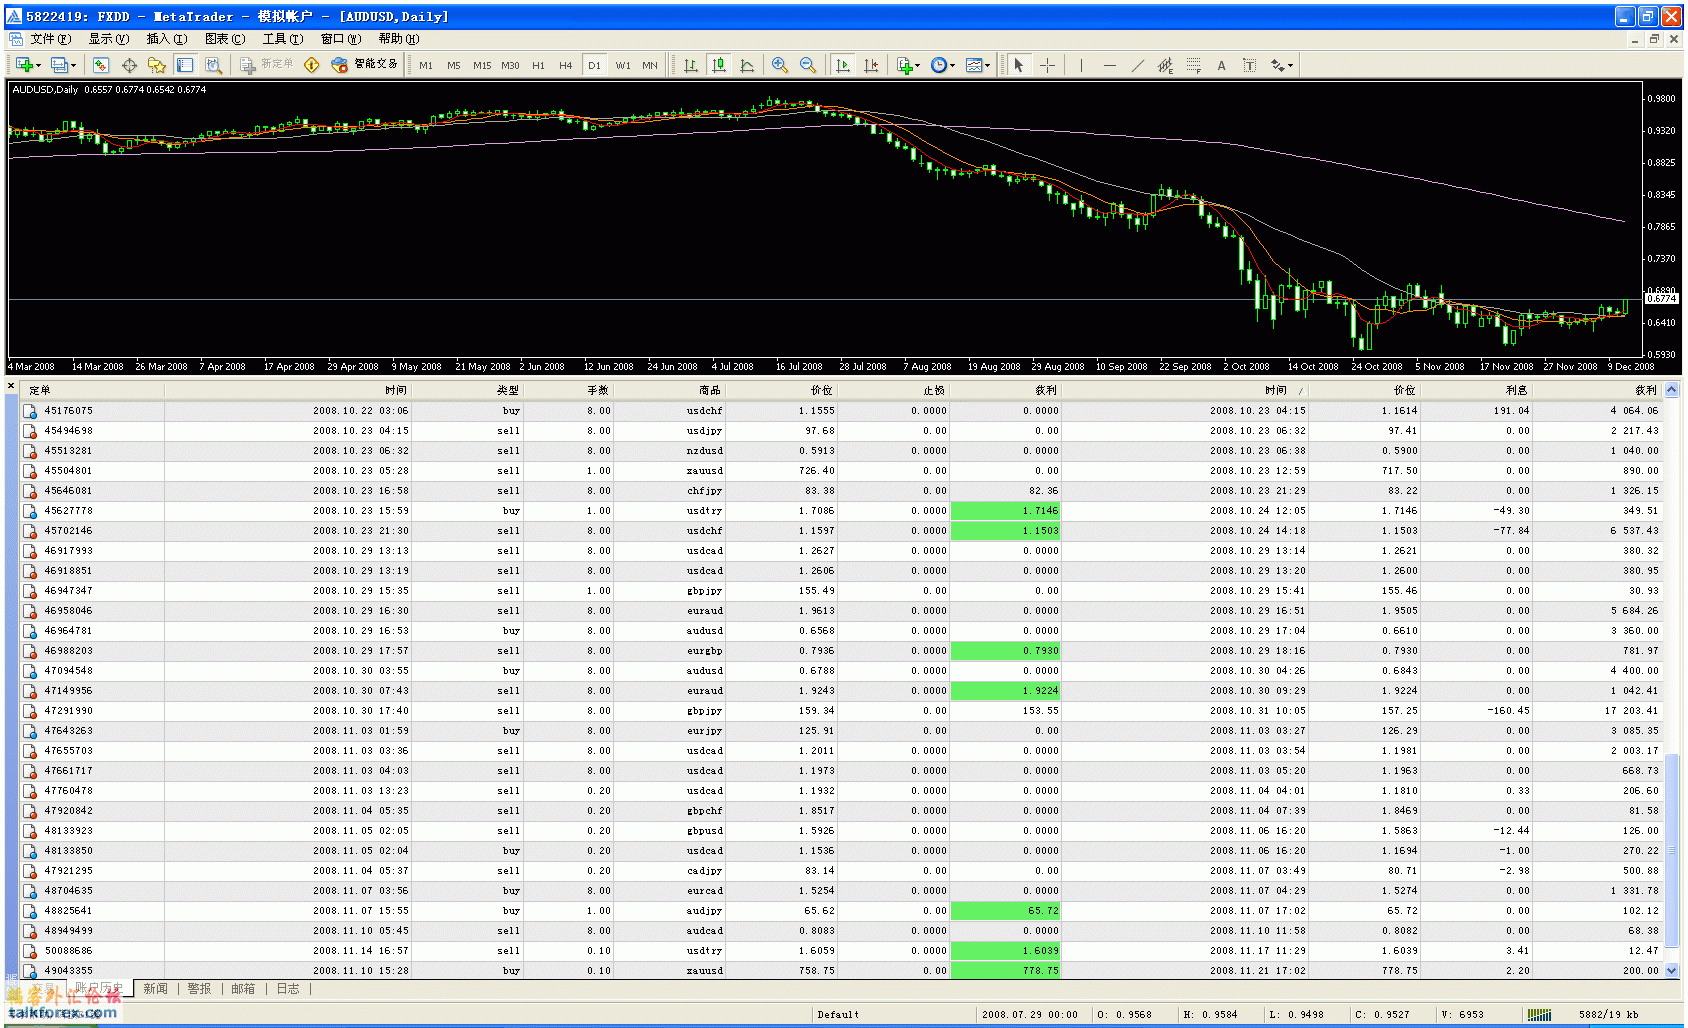Switch to the H4 timeframe
Screen dimensions: 1688x1028
pos(566,65)
